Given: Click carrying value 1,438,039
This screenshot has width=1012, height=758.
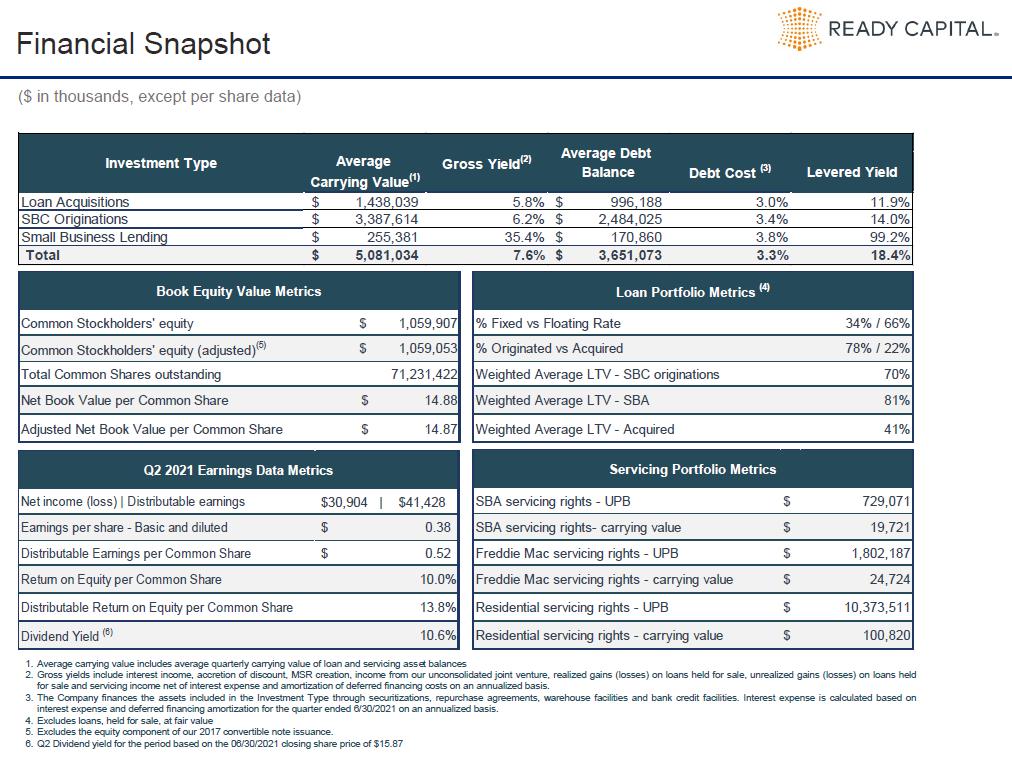Looking at the screenshot, I should (387, 201).
